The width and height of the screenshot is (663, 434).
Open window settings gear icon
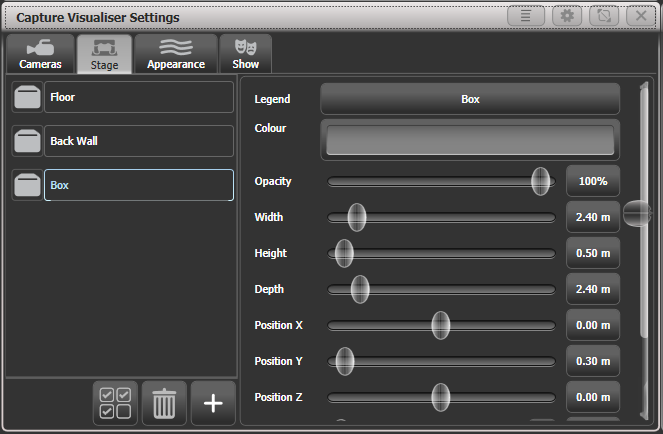567,16
